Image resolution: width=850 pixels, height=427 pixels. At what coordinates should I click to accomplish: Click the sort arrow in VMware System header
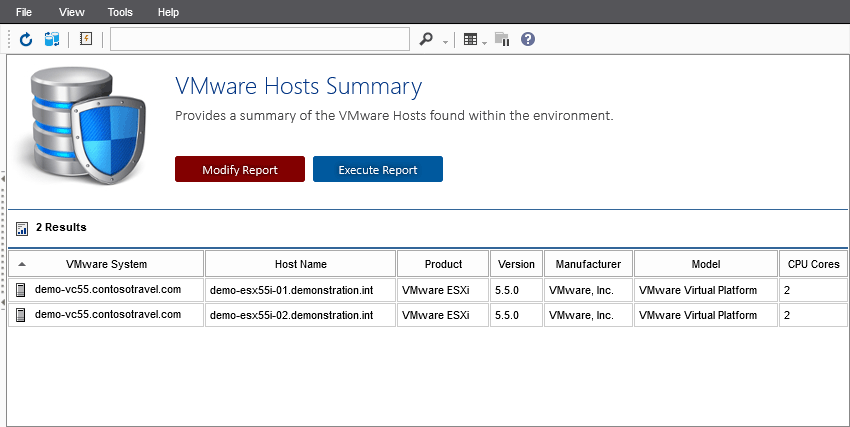(x=22, y=264)
